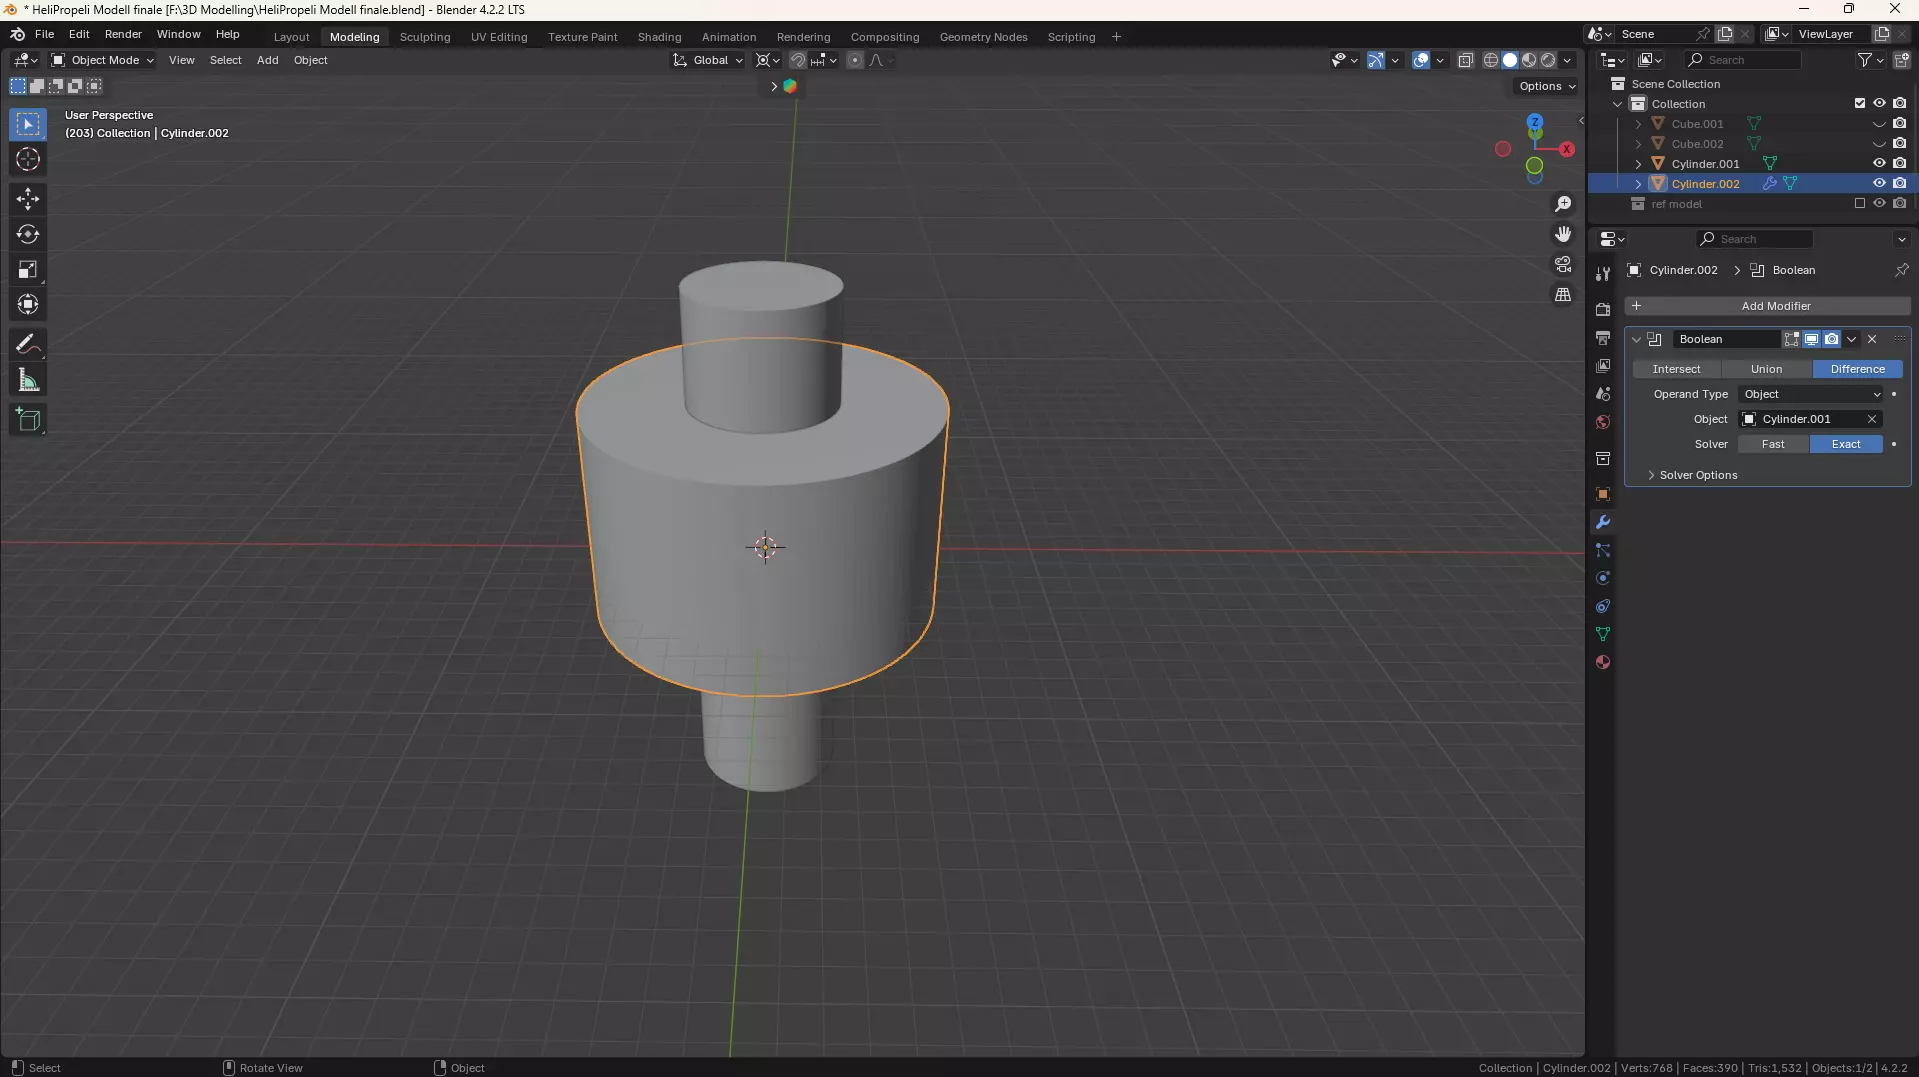Viewport: 1919px width, 1077px height.
Task: Toggle X-ray display mode
Action: tap(1465, 60)
